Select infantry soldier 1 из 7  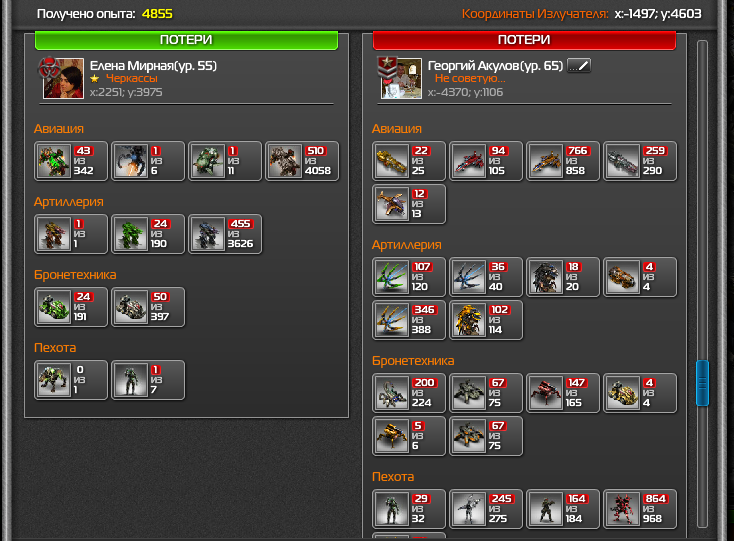click(148, 380)
